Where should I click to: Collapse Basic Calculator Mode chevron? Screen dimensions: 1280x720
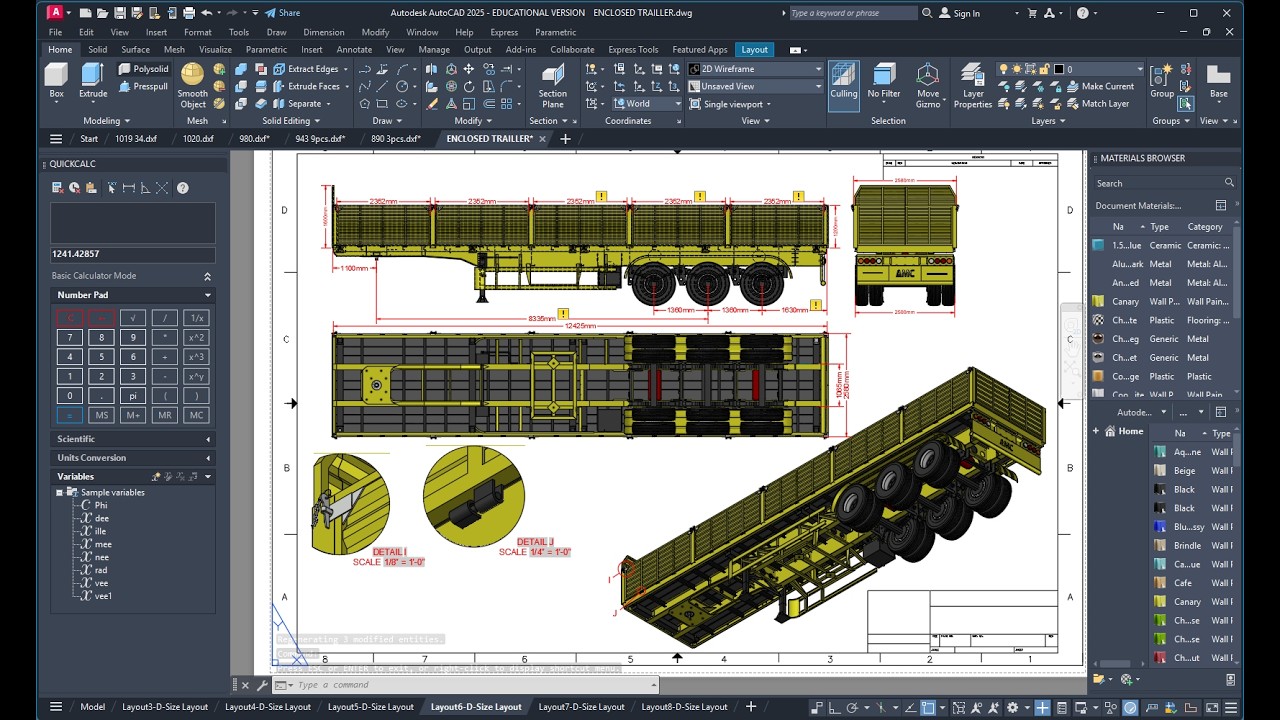(207, 276)
